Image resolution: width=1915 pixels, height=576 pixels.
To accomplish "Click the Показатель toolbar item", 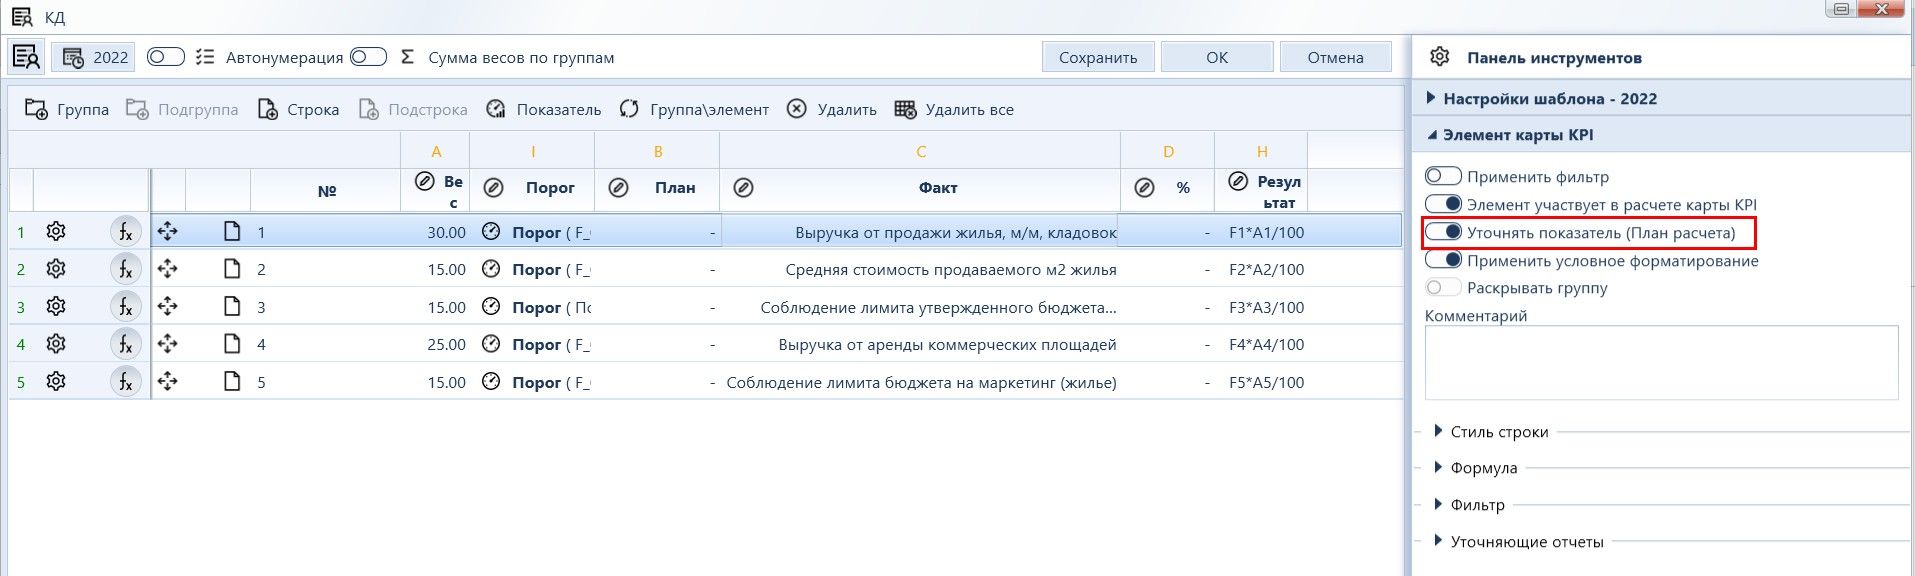I will 543,109.
